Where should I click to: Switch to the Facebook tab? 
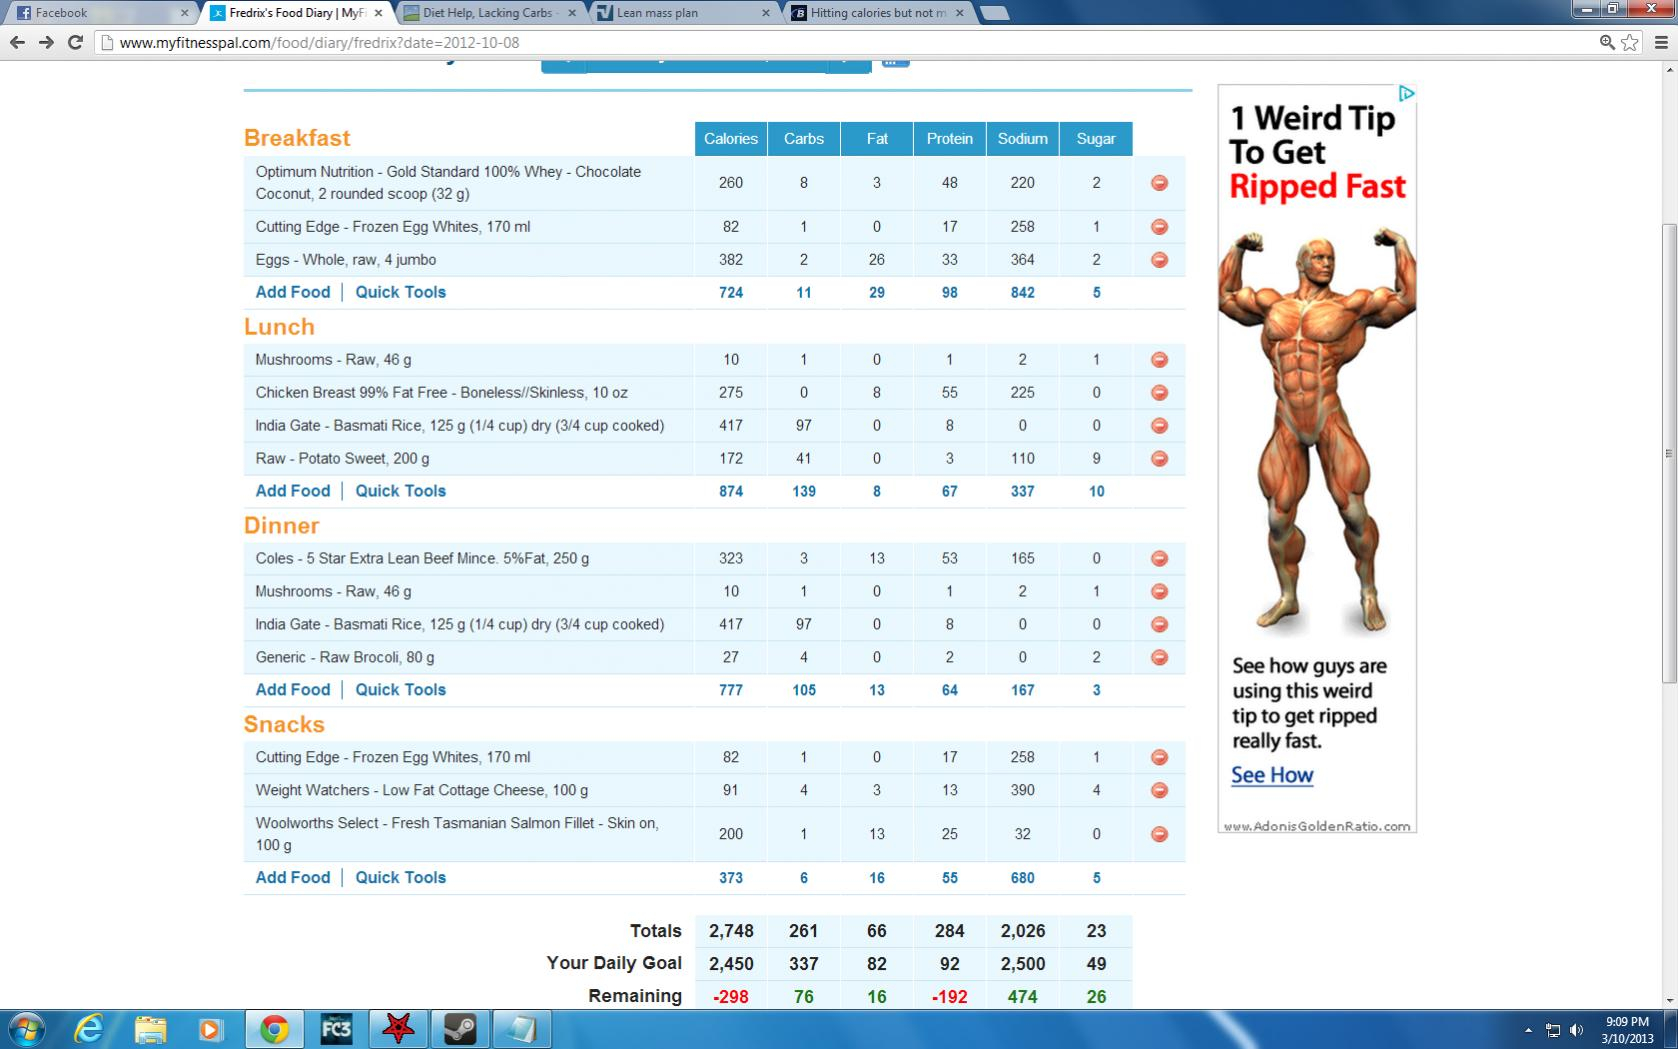tap(98, 13)
